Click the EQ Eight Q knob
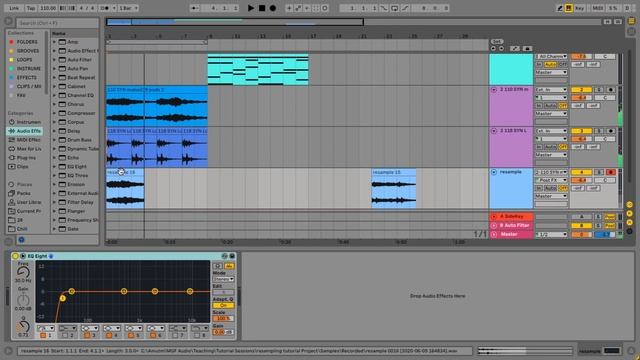This screenshot has width=640, height=360. coord(23,326)
